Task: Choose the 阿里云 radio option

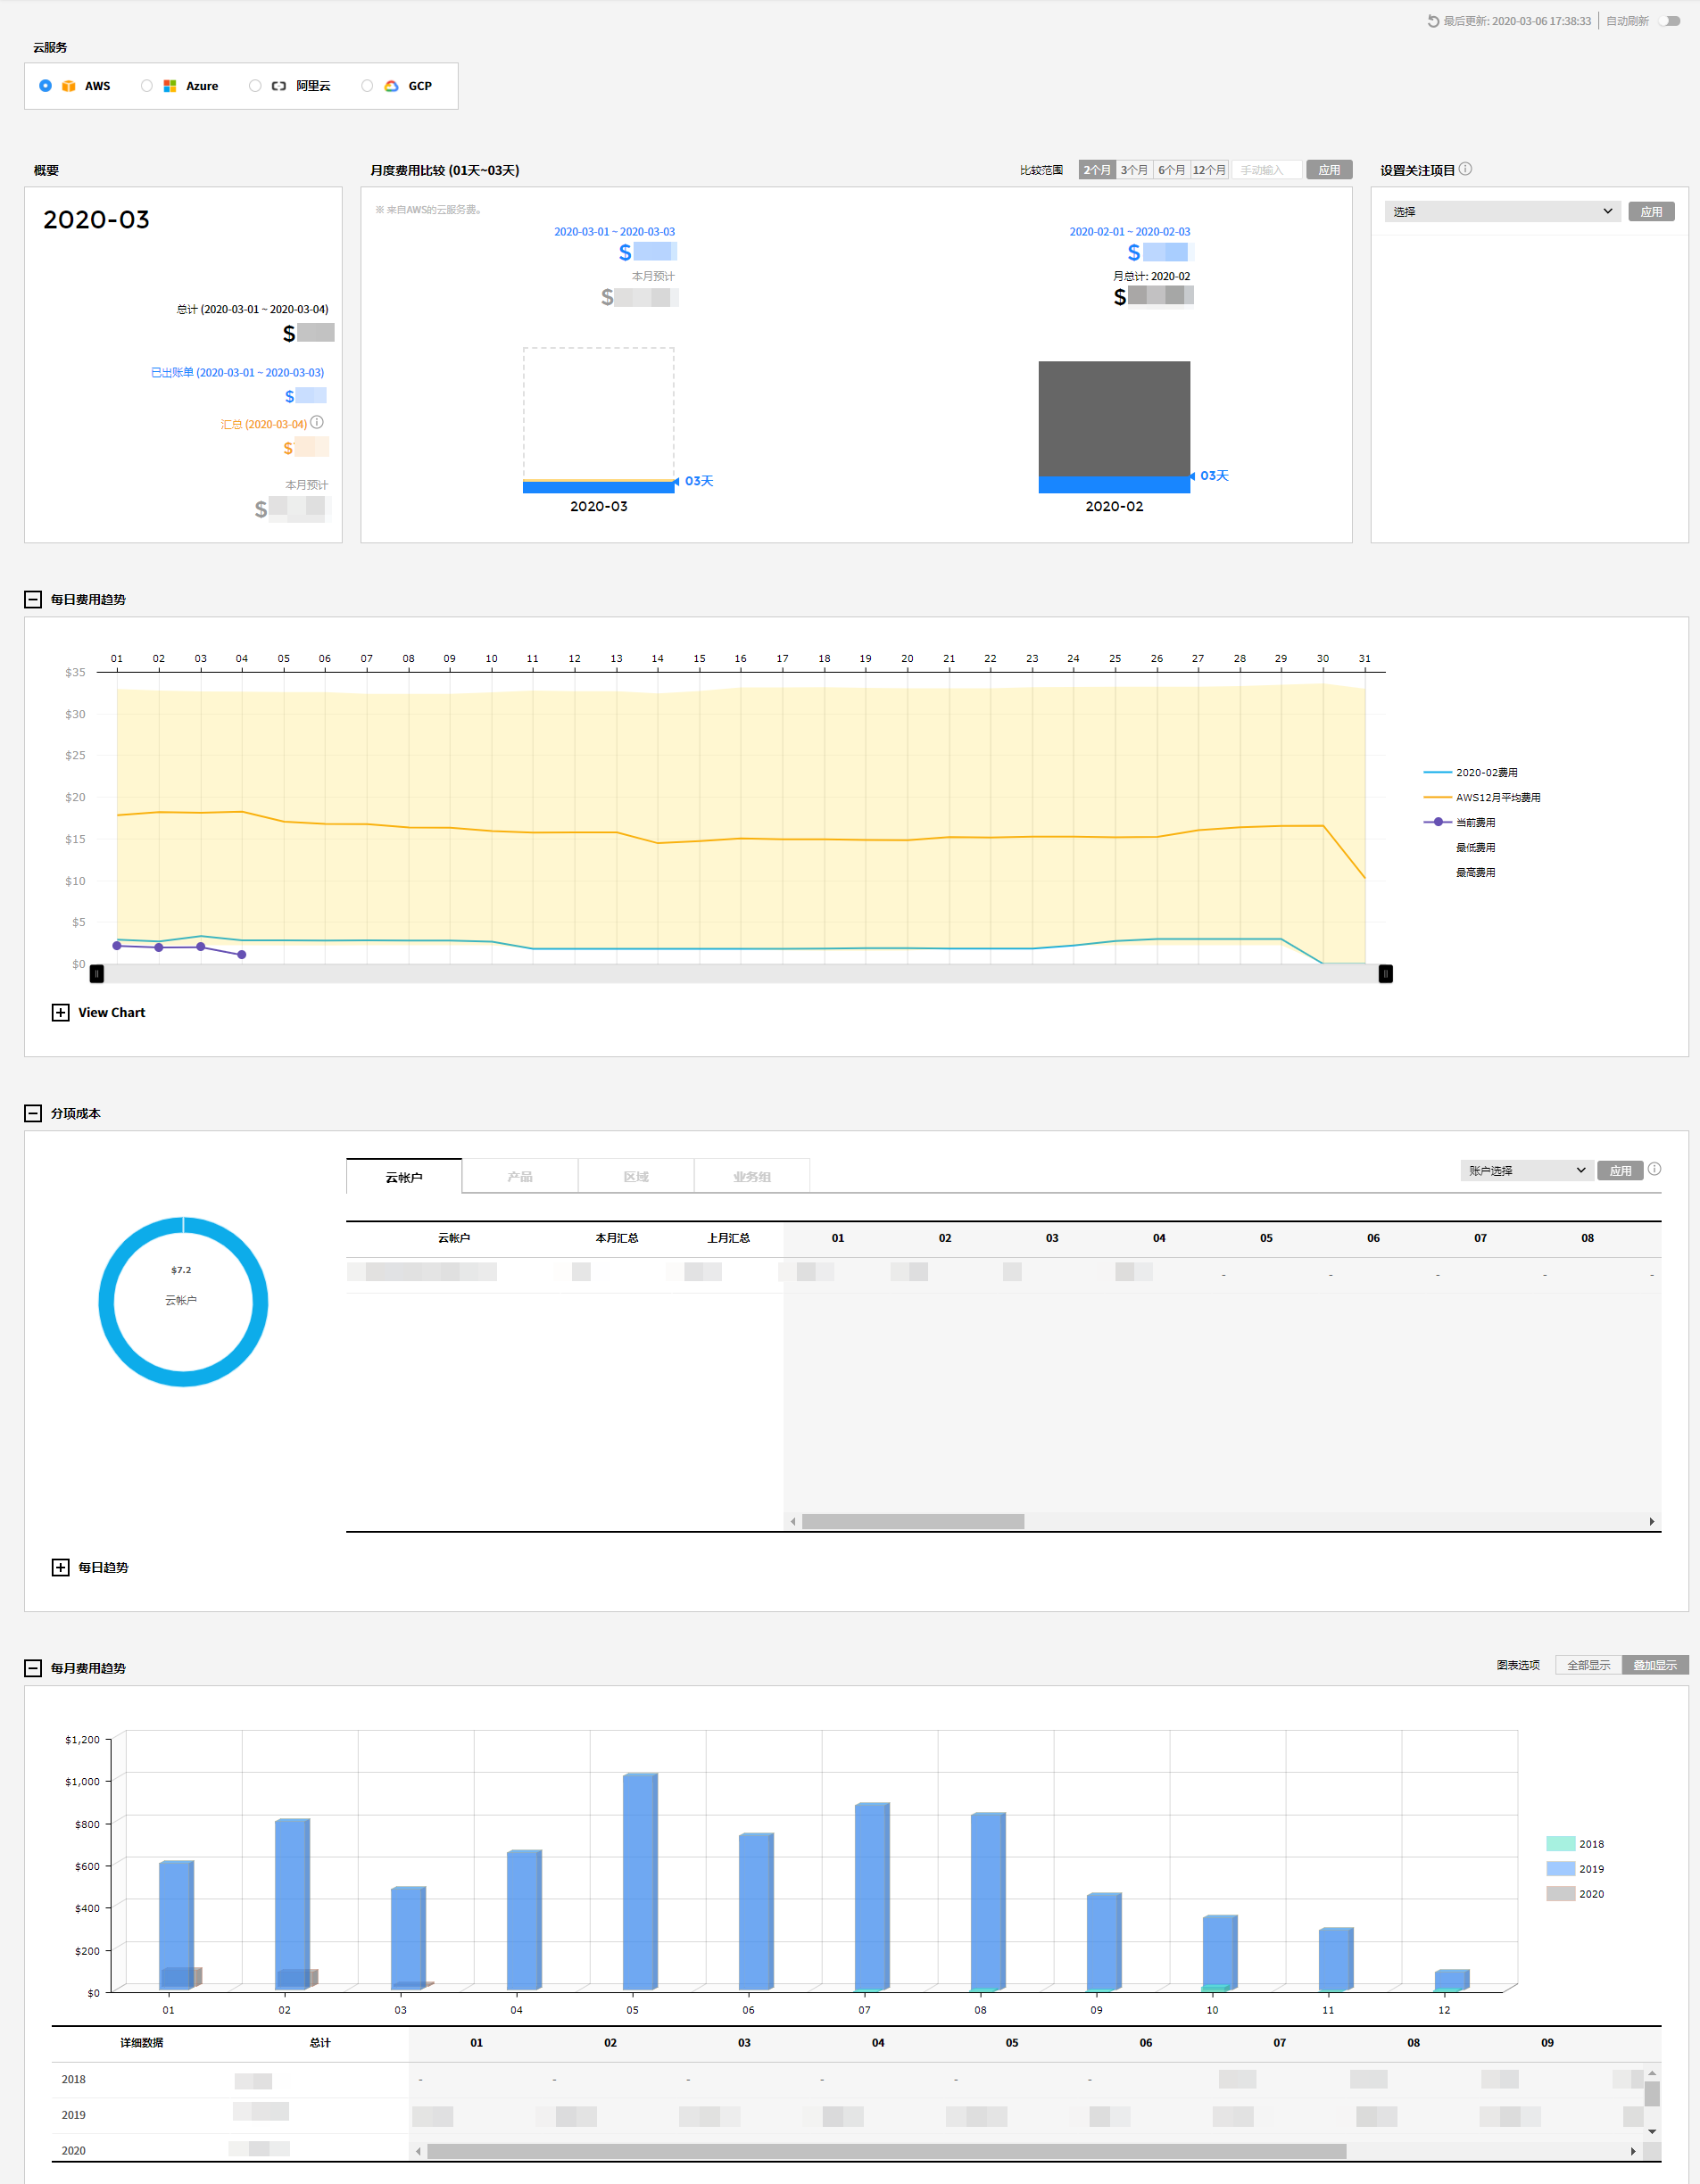Action: (x=255, y=86)
